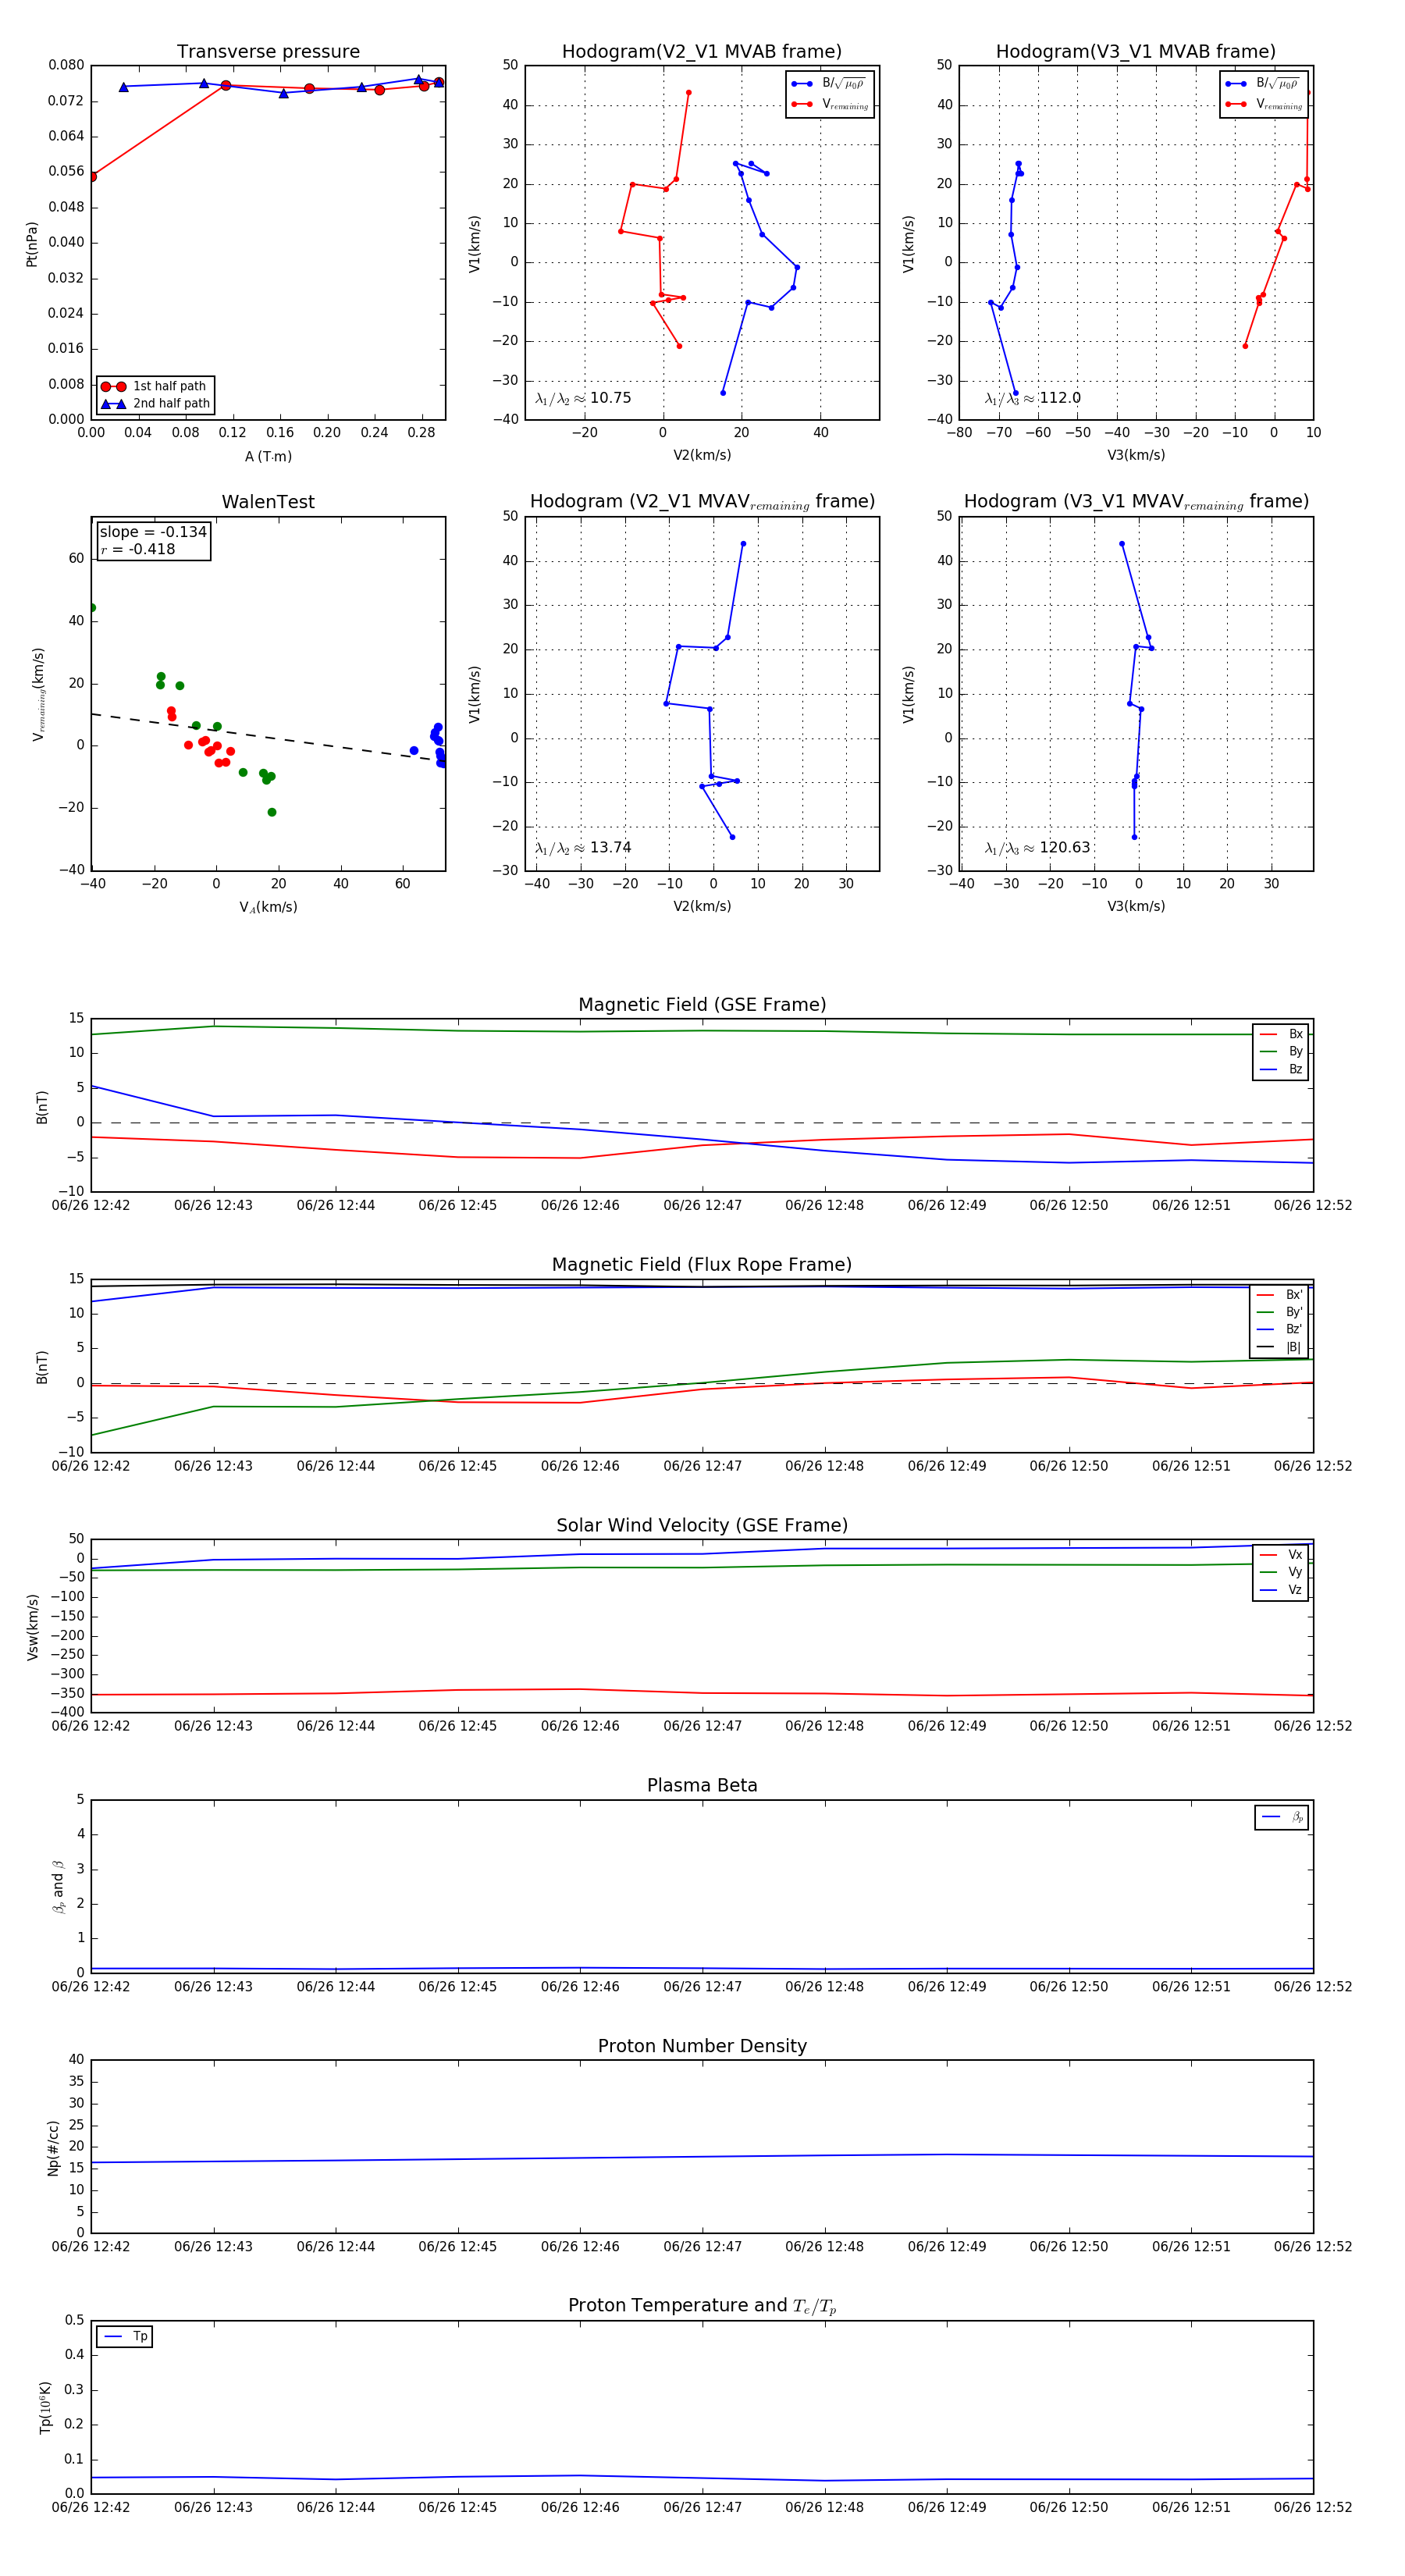Screen dimensions: 1405x2576
Task: Click 'Magnetic Field (Flux Rope Frame)' title
Action: tap(702, 1265)
